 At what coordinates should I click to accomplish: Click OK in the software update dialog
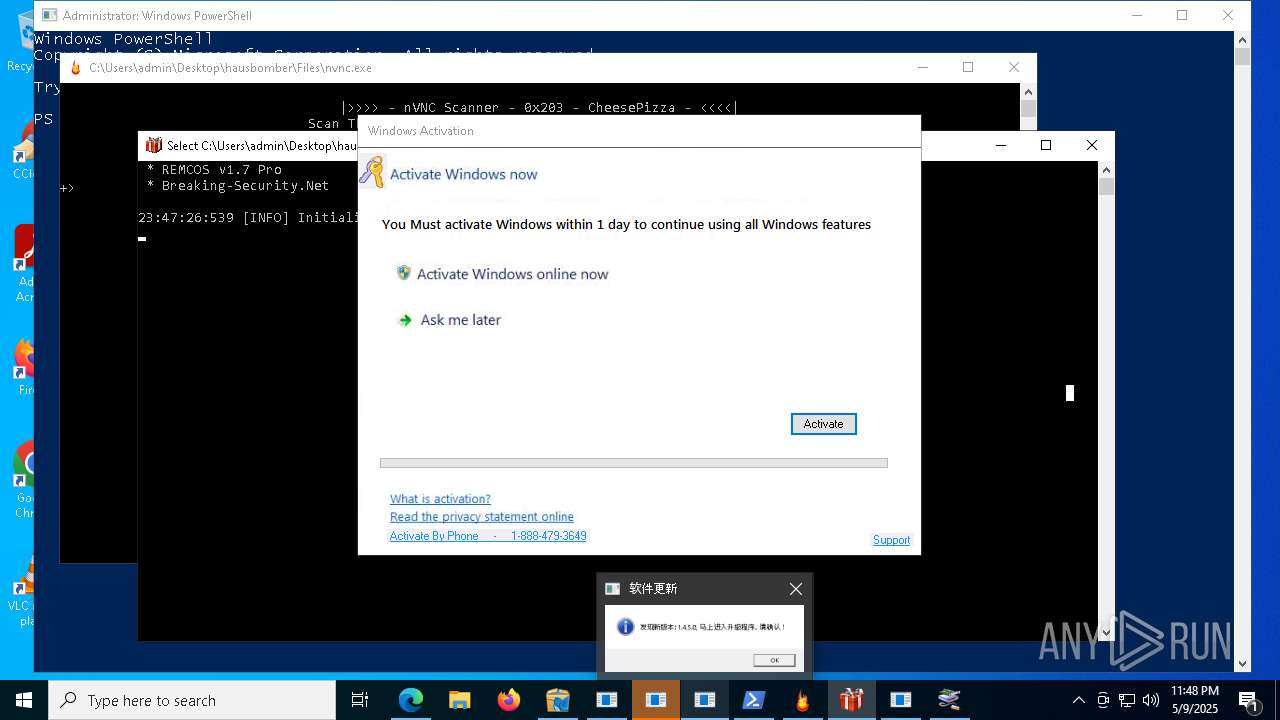point(774,660)
